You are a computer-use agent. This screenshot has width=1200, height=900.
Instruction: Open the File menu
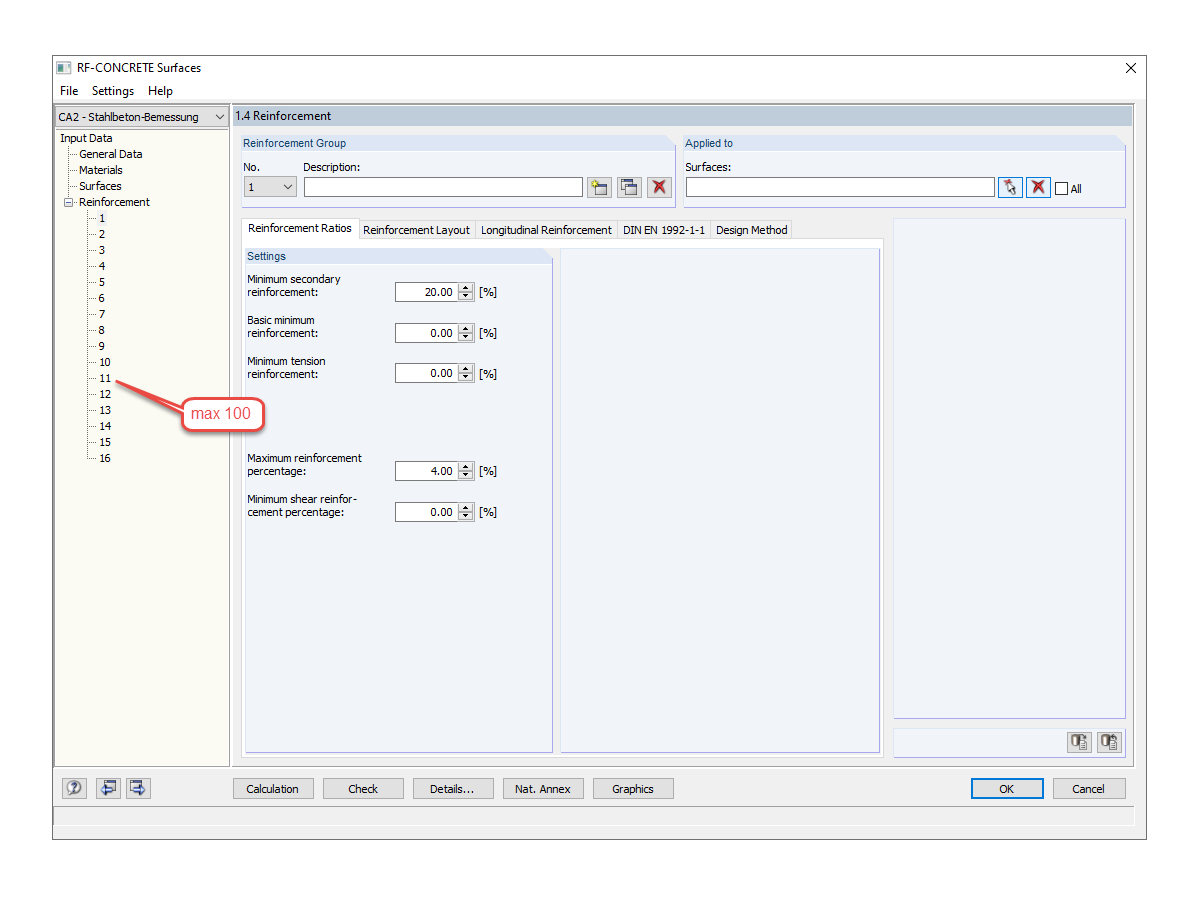pos(69,91)
